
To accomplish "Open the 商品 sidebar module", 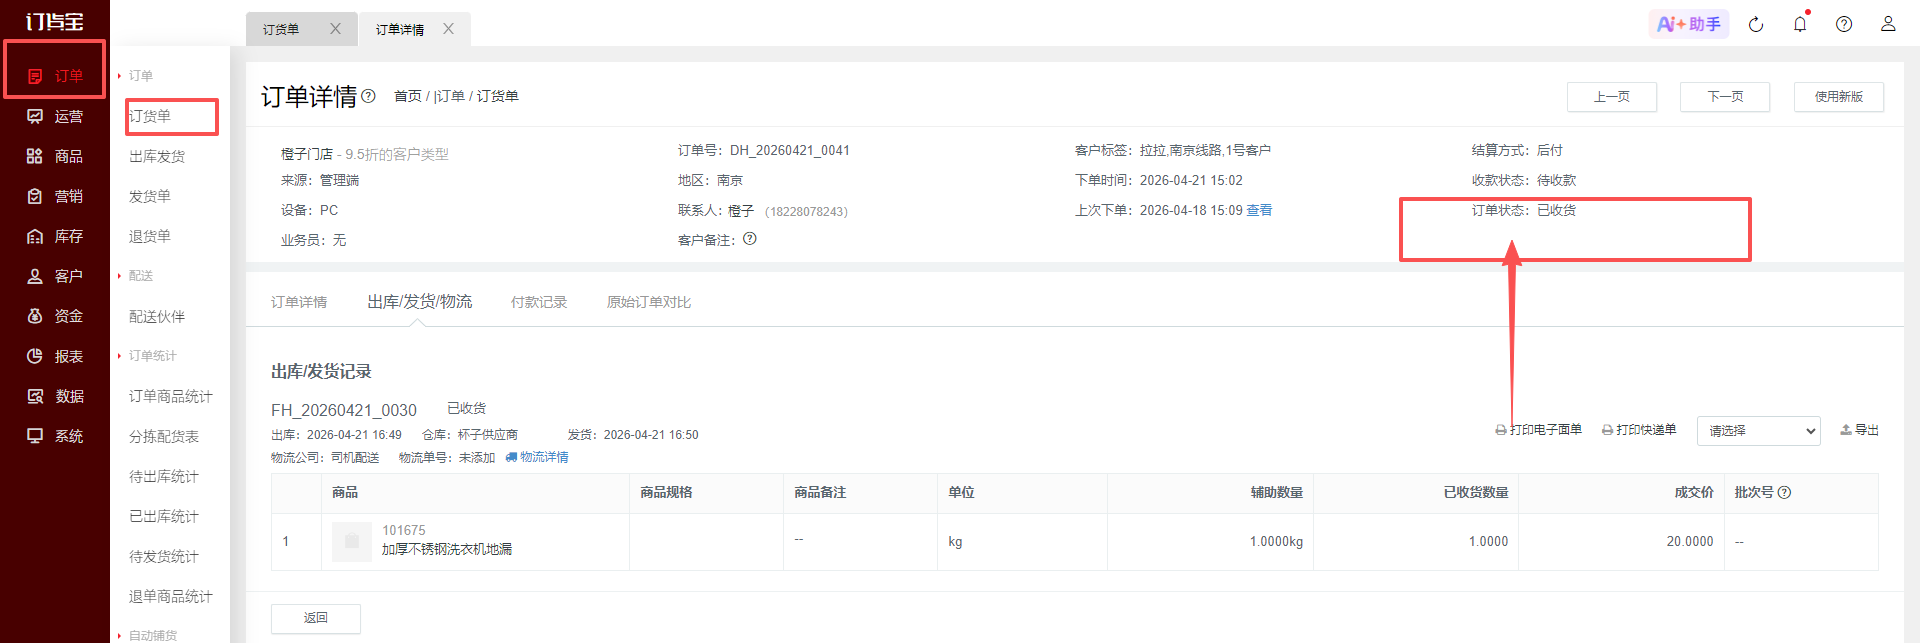I will (55, 156).
